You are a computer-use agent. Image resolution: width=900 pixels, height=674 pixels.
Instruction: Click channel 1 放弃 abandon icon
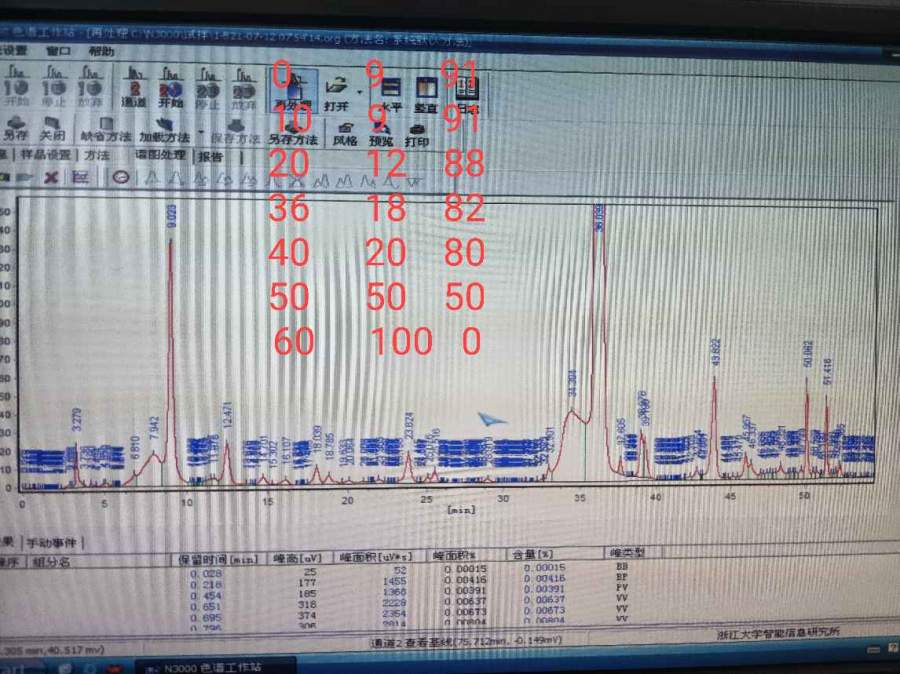click(90, 85)
